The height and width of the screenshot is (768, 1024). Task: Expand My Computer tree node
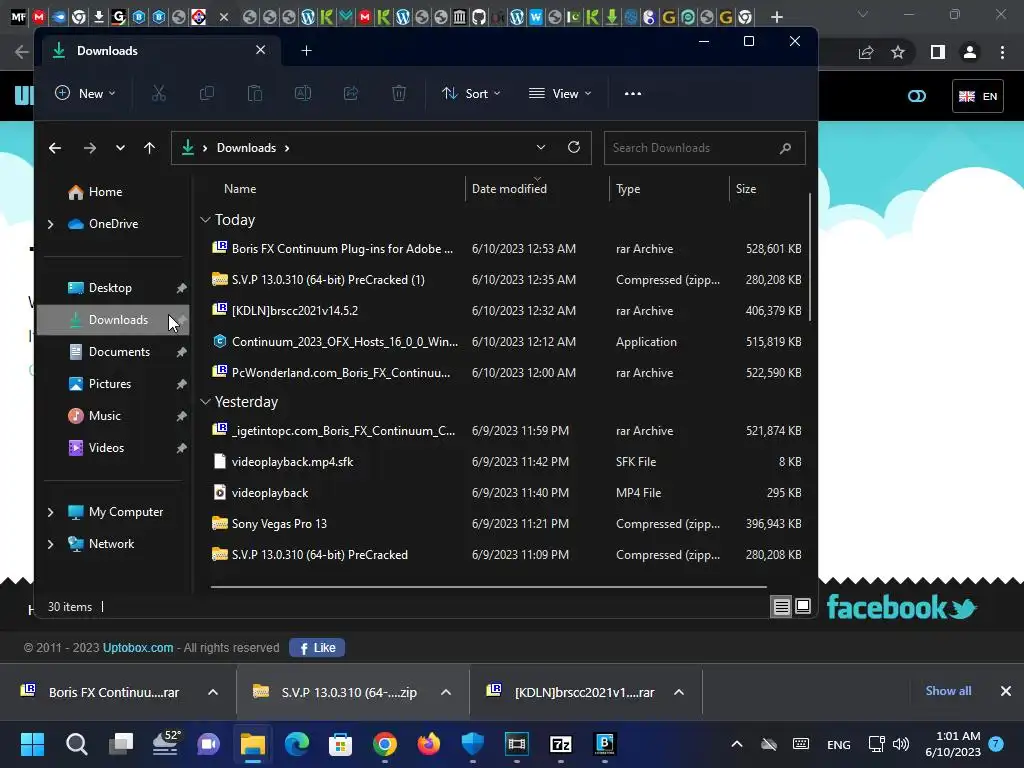point(50,512)
